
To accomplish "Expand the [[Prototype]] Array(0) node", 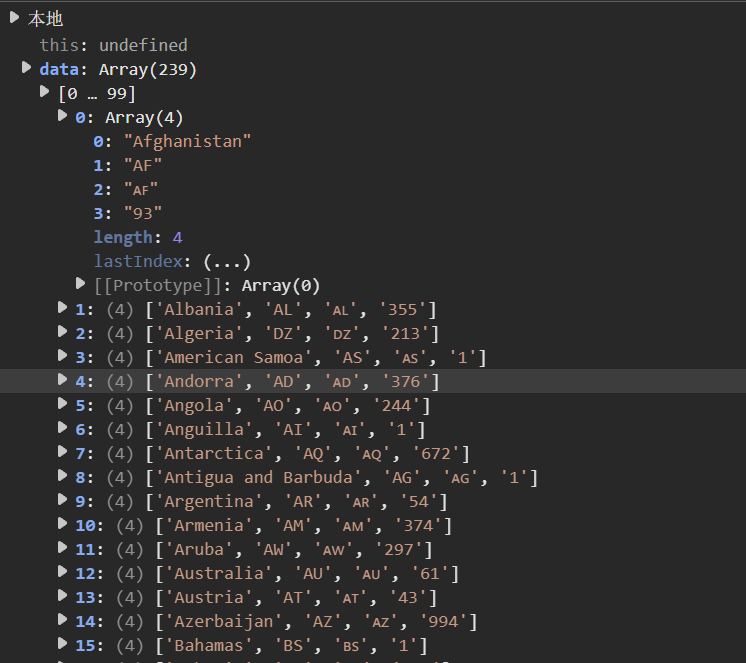I will 81,285.
